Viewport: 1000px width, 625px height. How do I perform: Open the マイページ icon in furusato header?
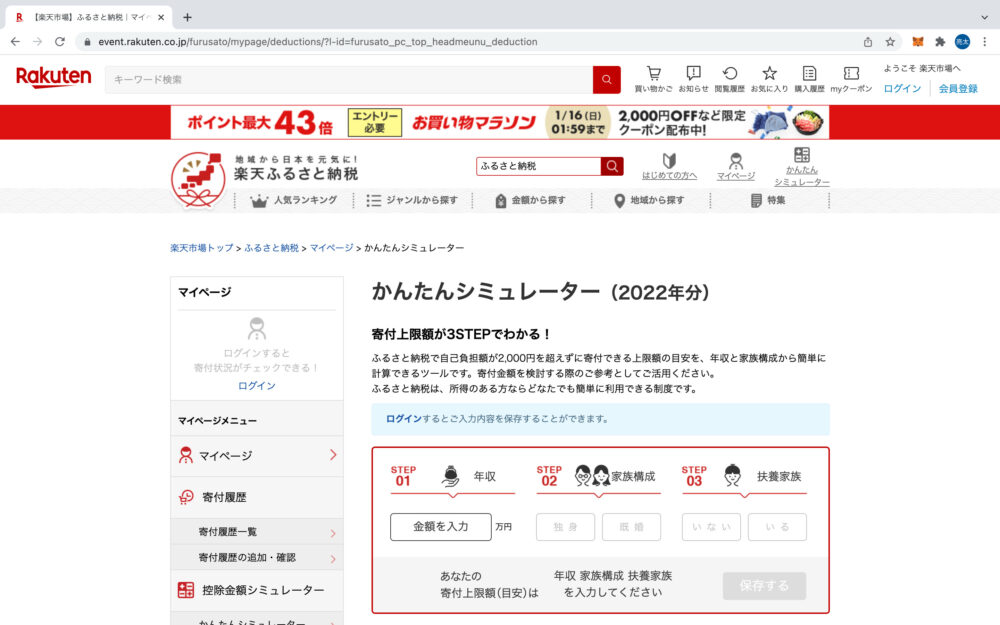(x=735, y=166)
